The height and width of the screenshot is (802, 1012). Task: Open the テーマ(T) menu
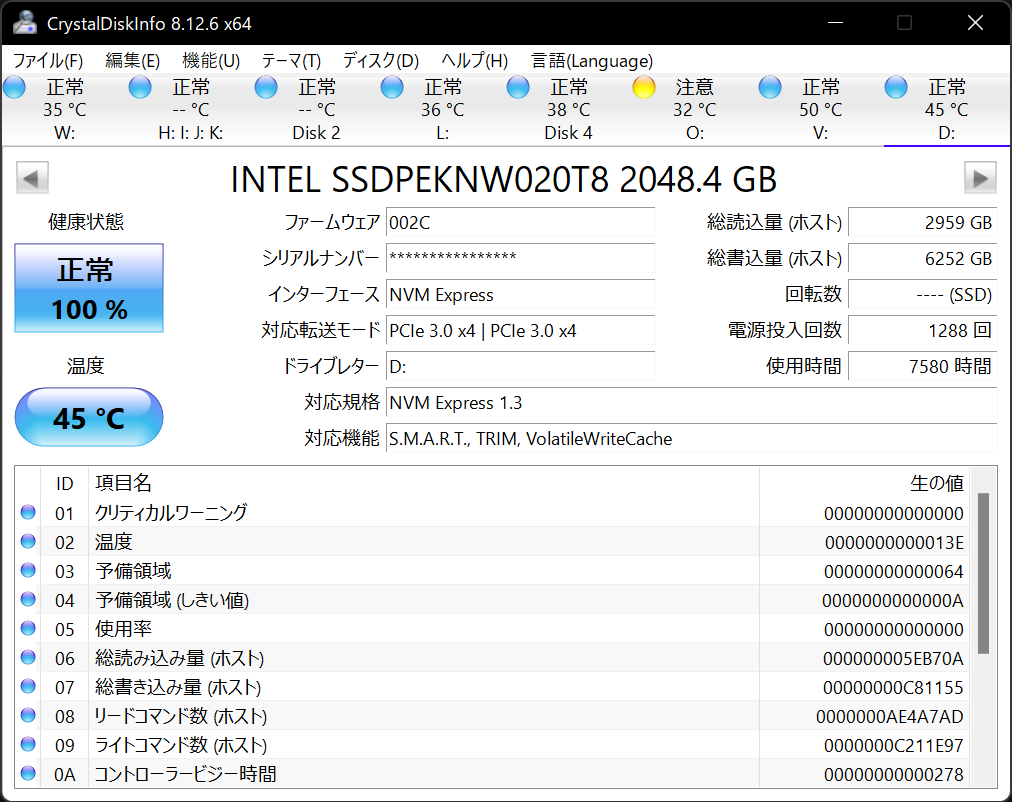[290, 60]
